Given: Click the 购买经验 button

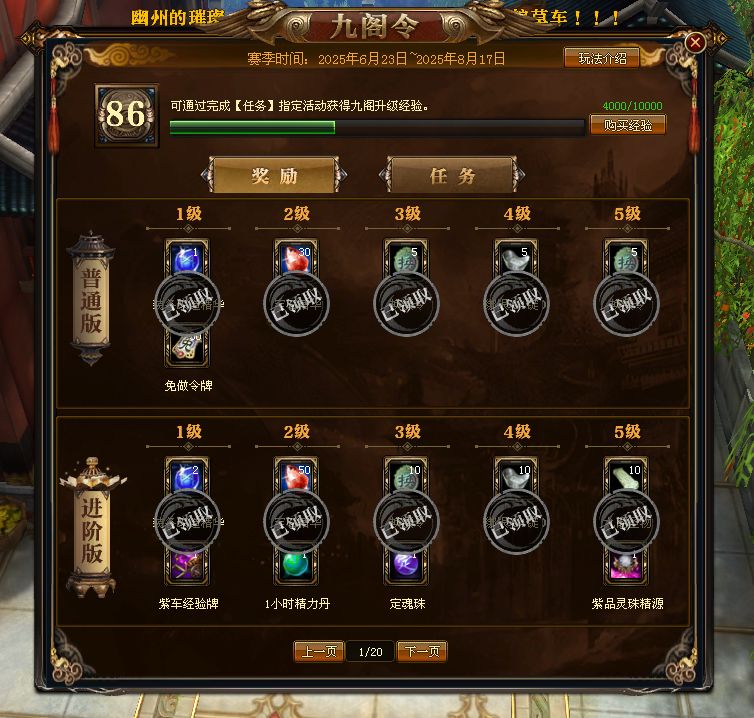Looking at the screenshot, I should [628, 125].
